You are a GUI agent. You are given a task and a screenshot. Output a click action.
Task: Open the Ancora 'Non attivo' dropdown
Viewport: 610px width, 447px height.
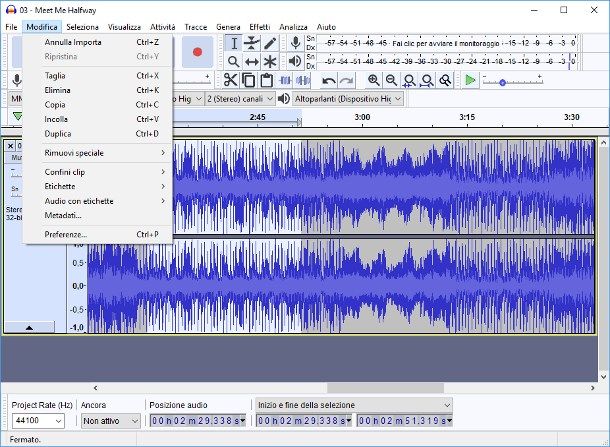point(110,421)
